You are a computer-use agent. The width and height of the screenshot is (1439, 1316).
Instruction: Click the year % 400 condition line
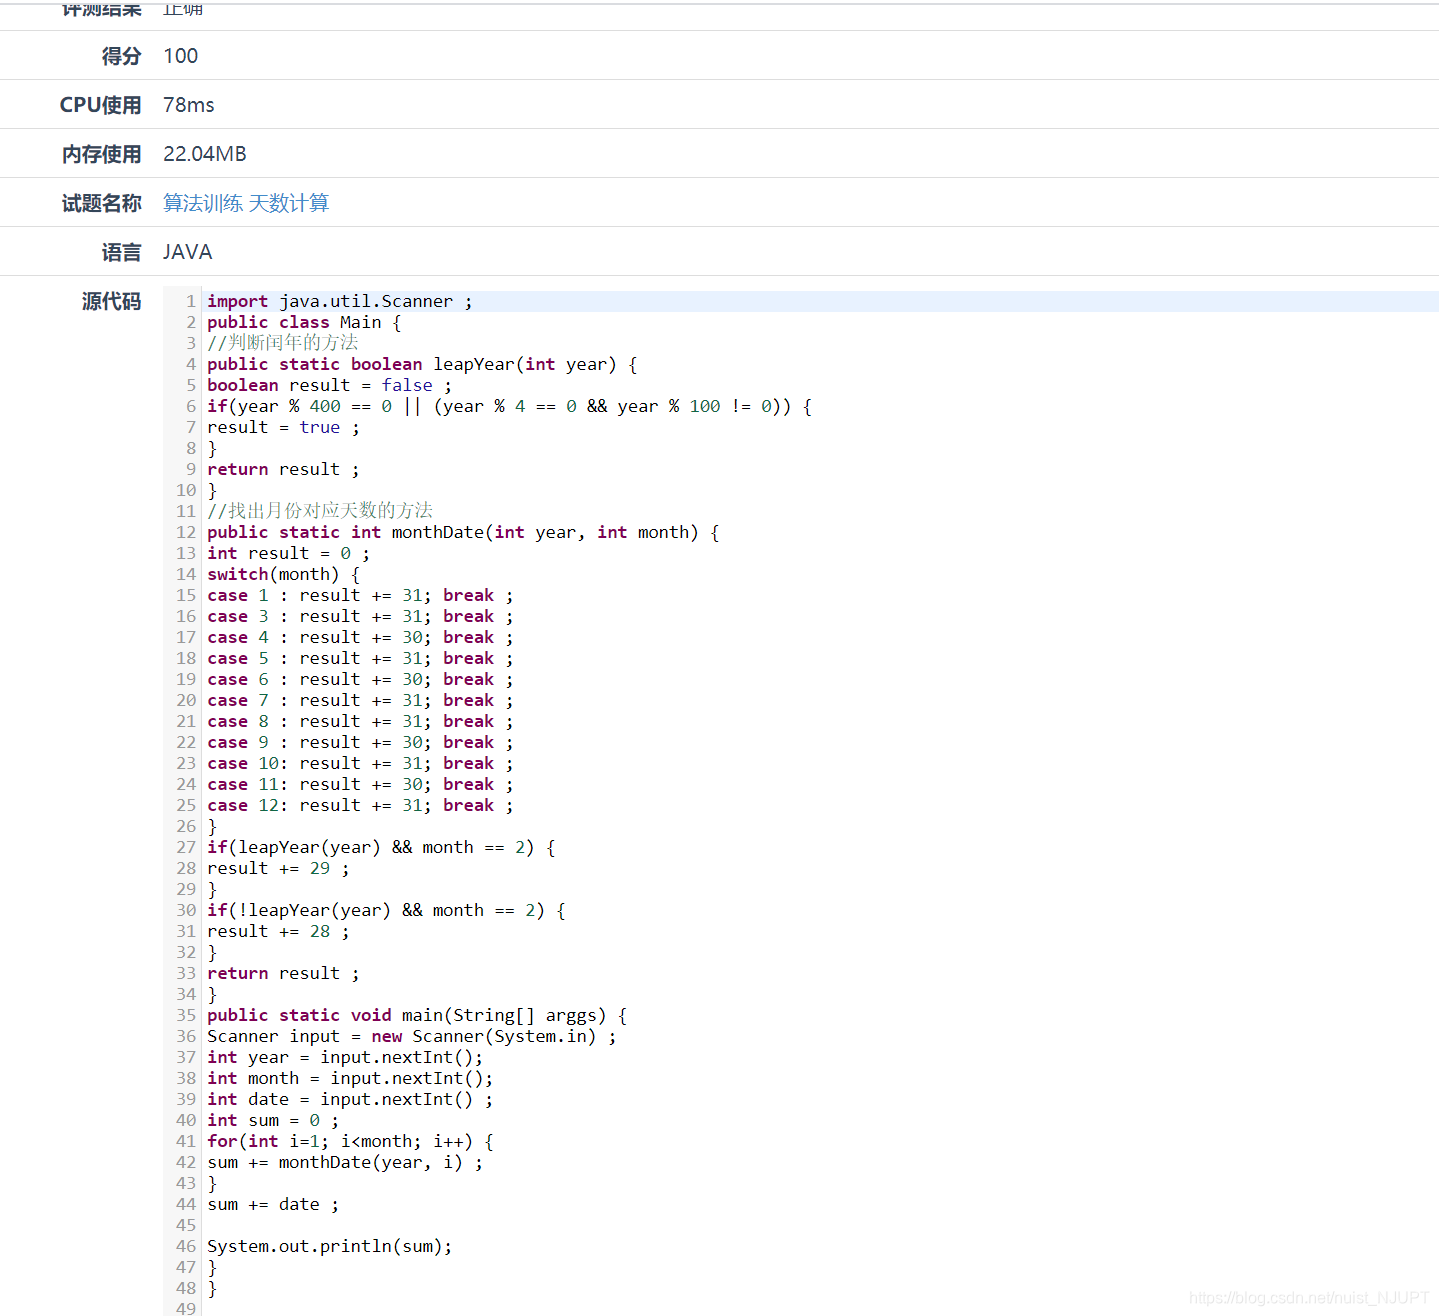tap(509, 406)
